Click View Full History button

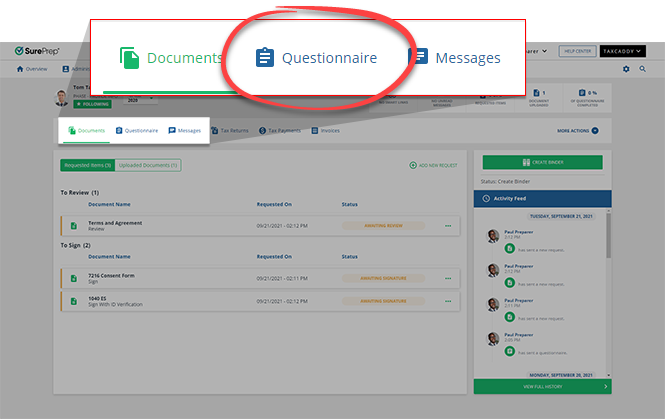pyautogui.click(x=542, y=386)
